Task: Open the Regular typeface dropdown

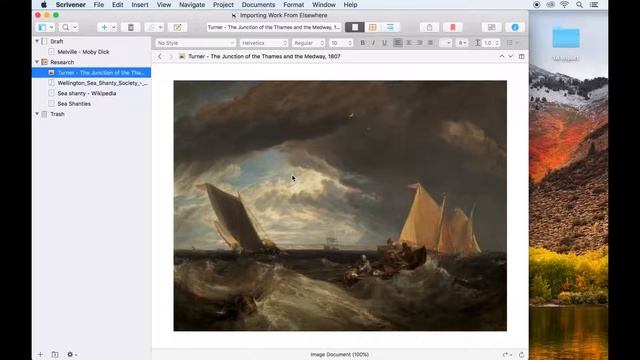Action: 309,43
